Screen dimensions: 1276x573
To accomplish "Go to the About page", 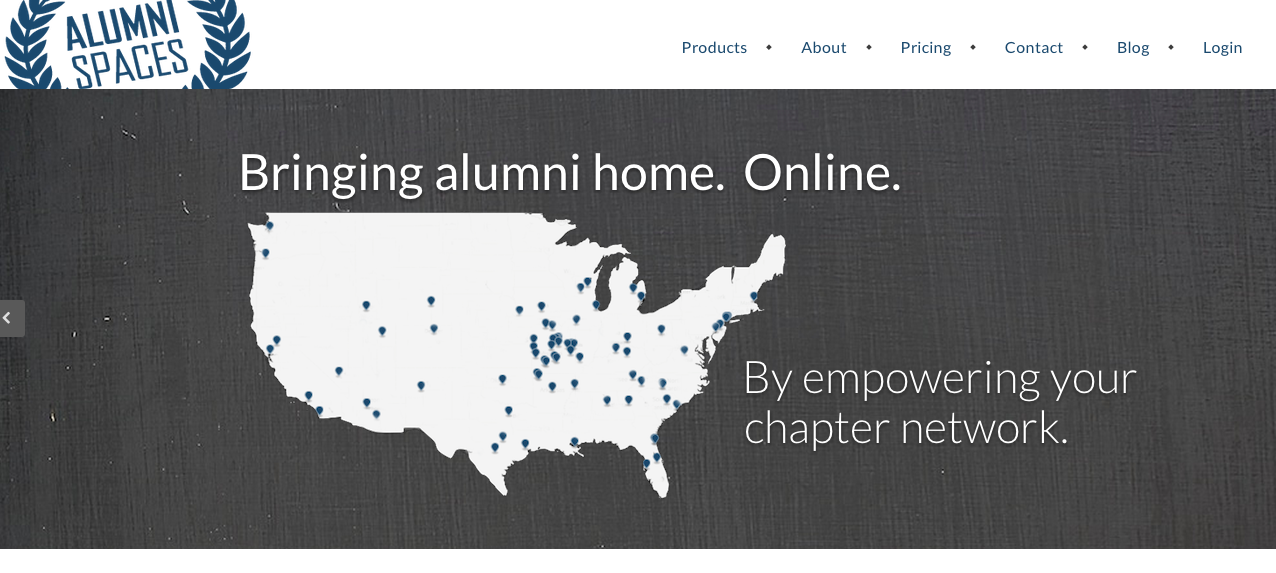I will click(824, 47).
